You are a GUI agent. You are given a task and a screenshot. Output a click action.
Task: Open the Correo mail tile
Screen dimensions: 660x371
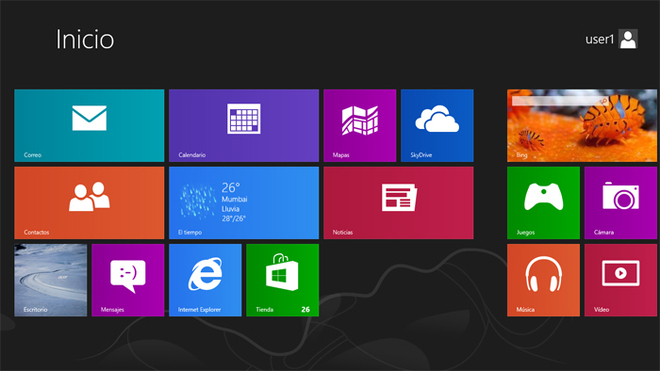(89, 125)
